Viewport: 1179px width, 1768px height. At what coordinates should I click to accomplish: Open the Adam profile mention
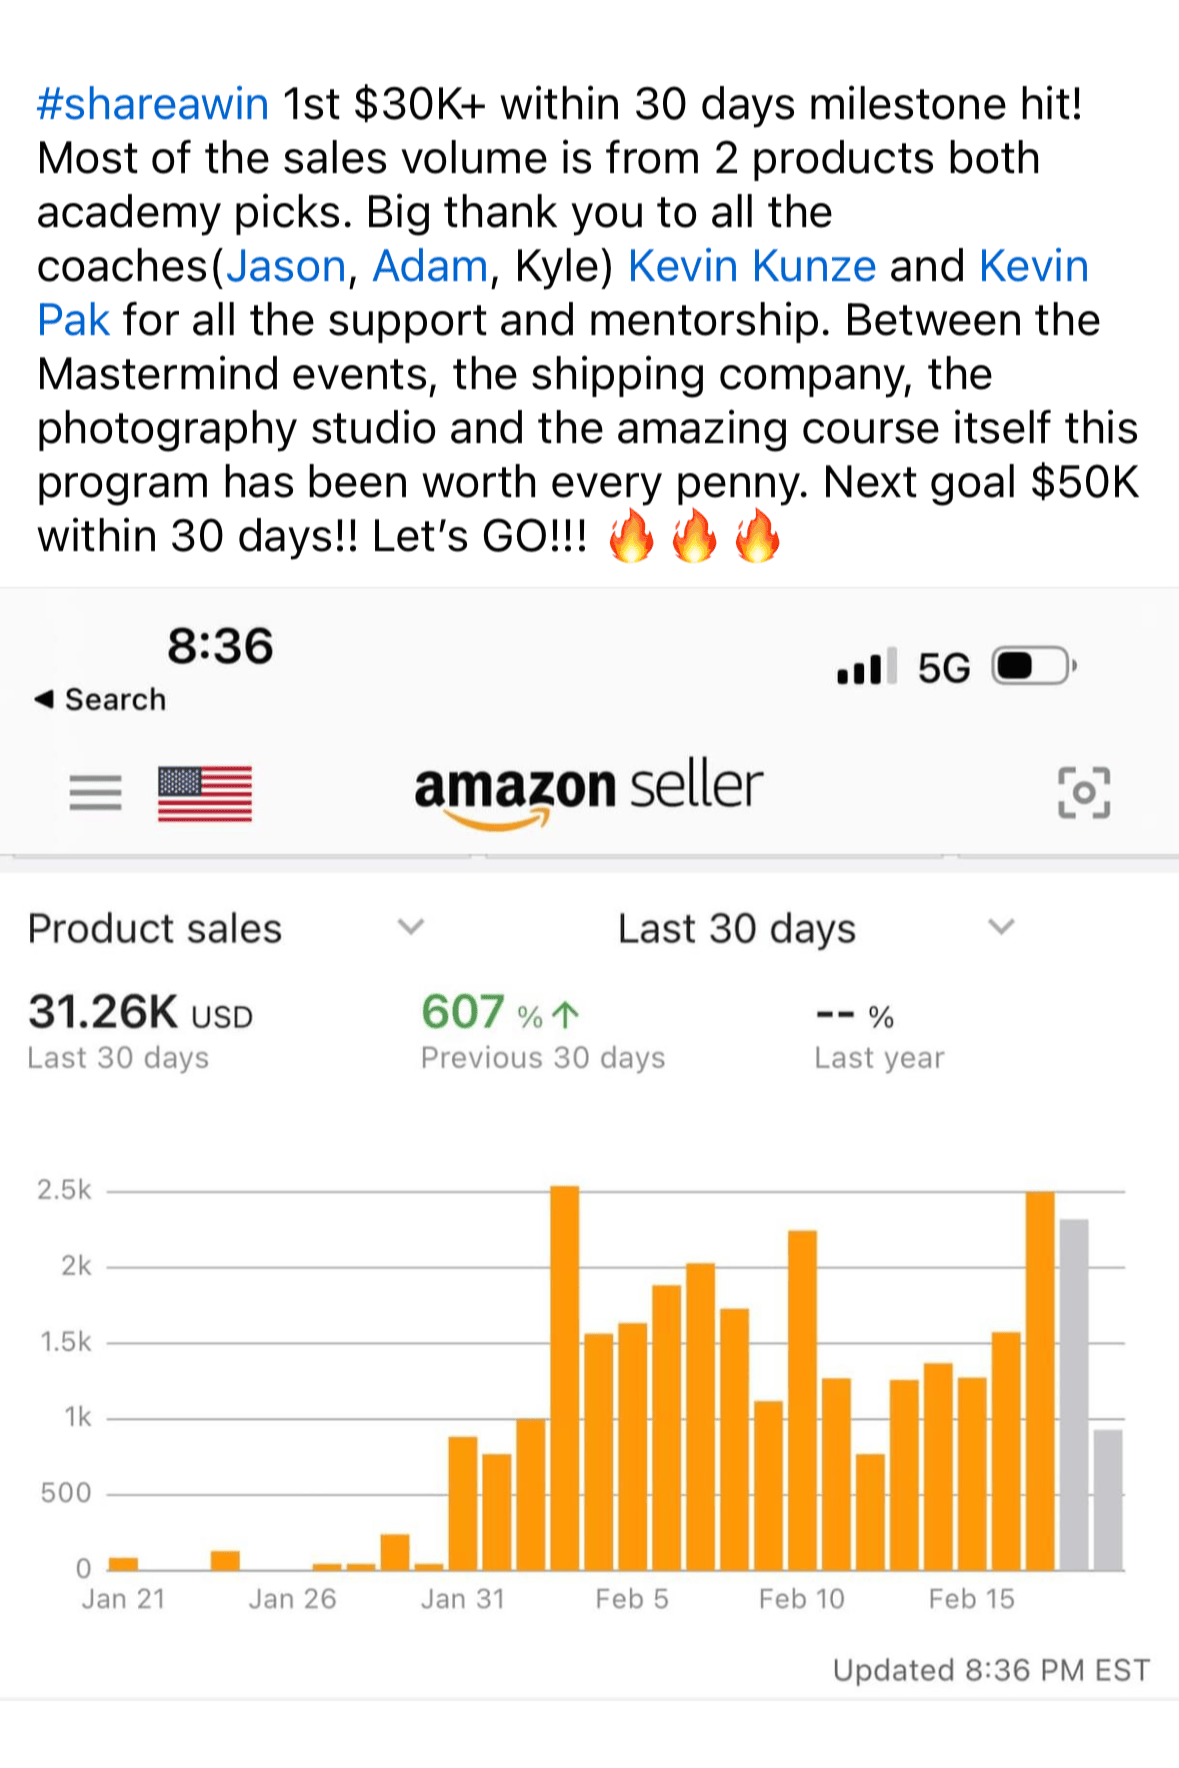(430, 266)
